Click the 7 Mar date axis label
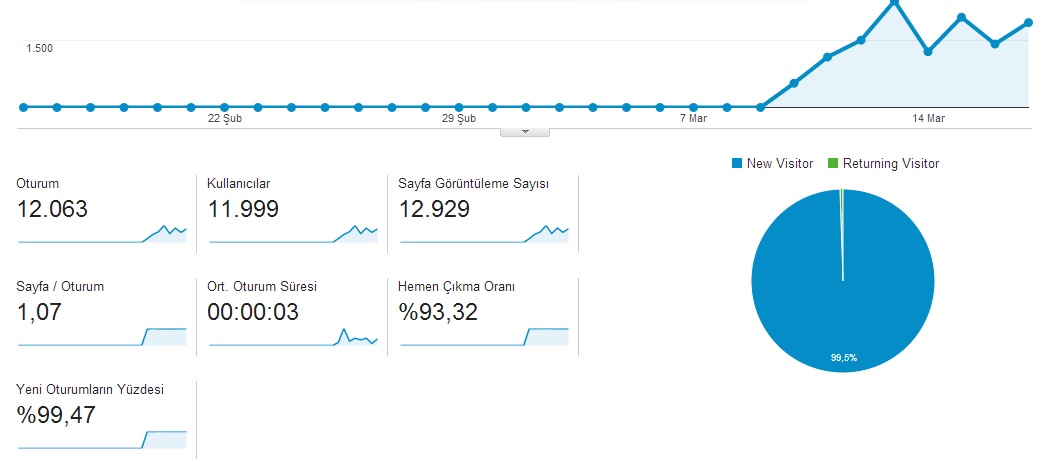1052x461 pixels. pos(693,119)
